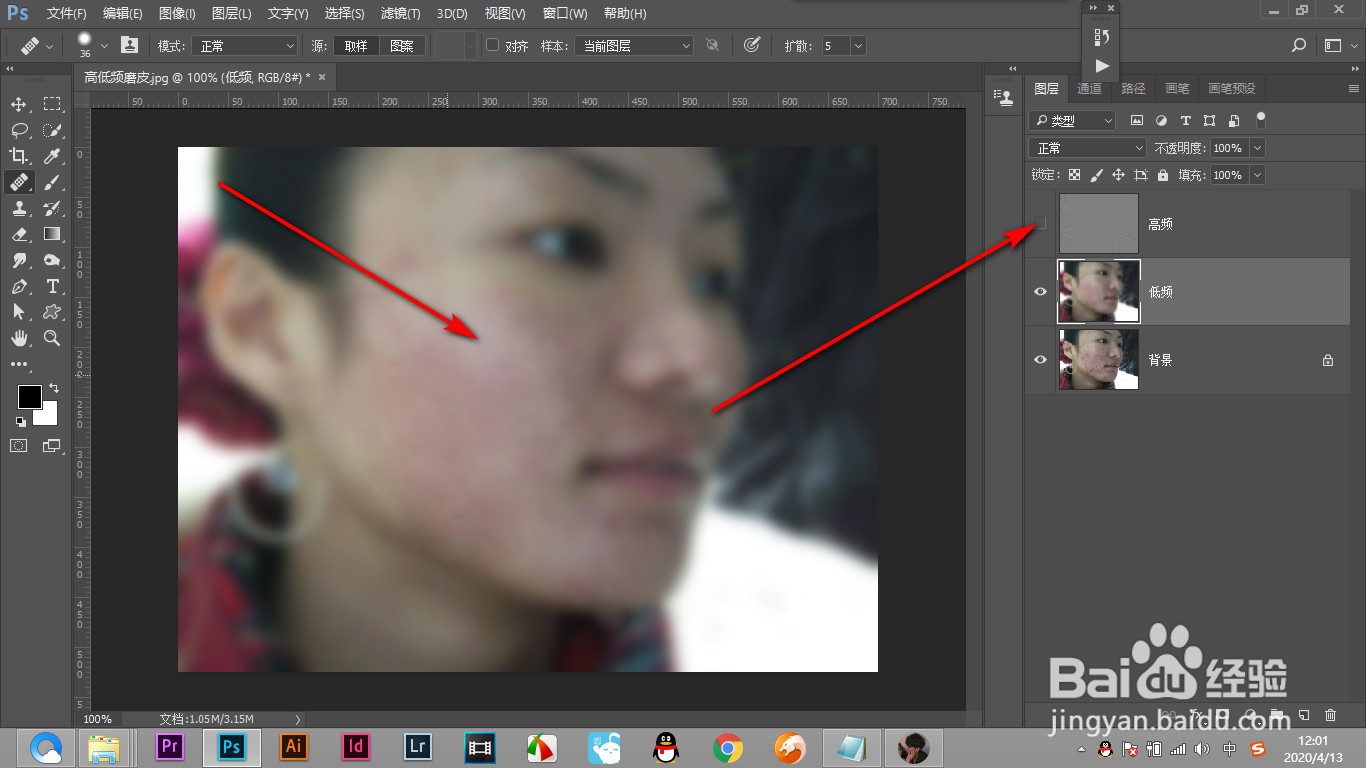Select the Eraser tool
Screen dimensions: 1366x768
[18, 234]
